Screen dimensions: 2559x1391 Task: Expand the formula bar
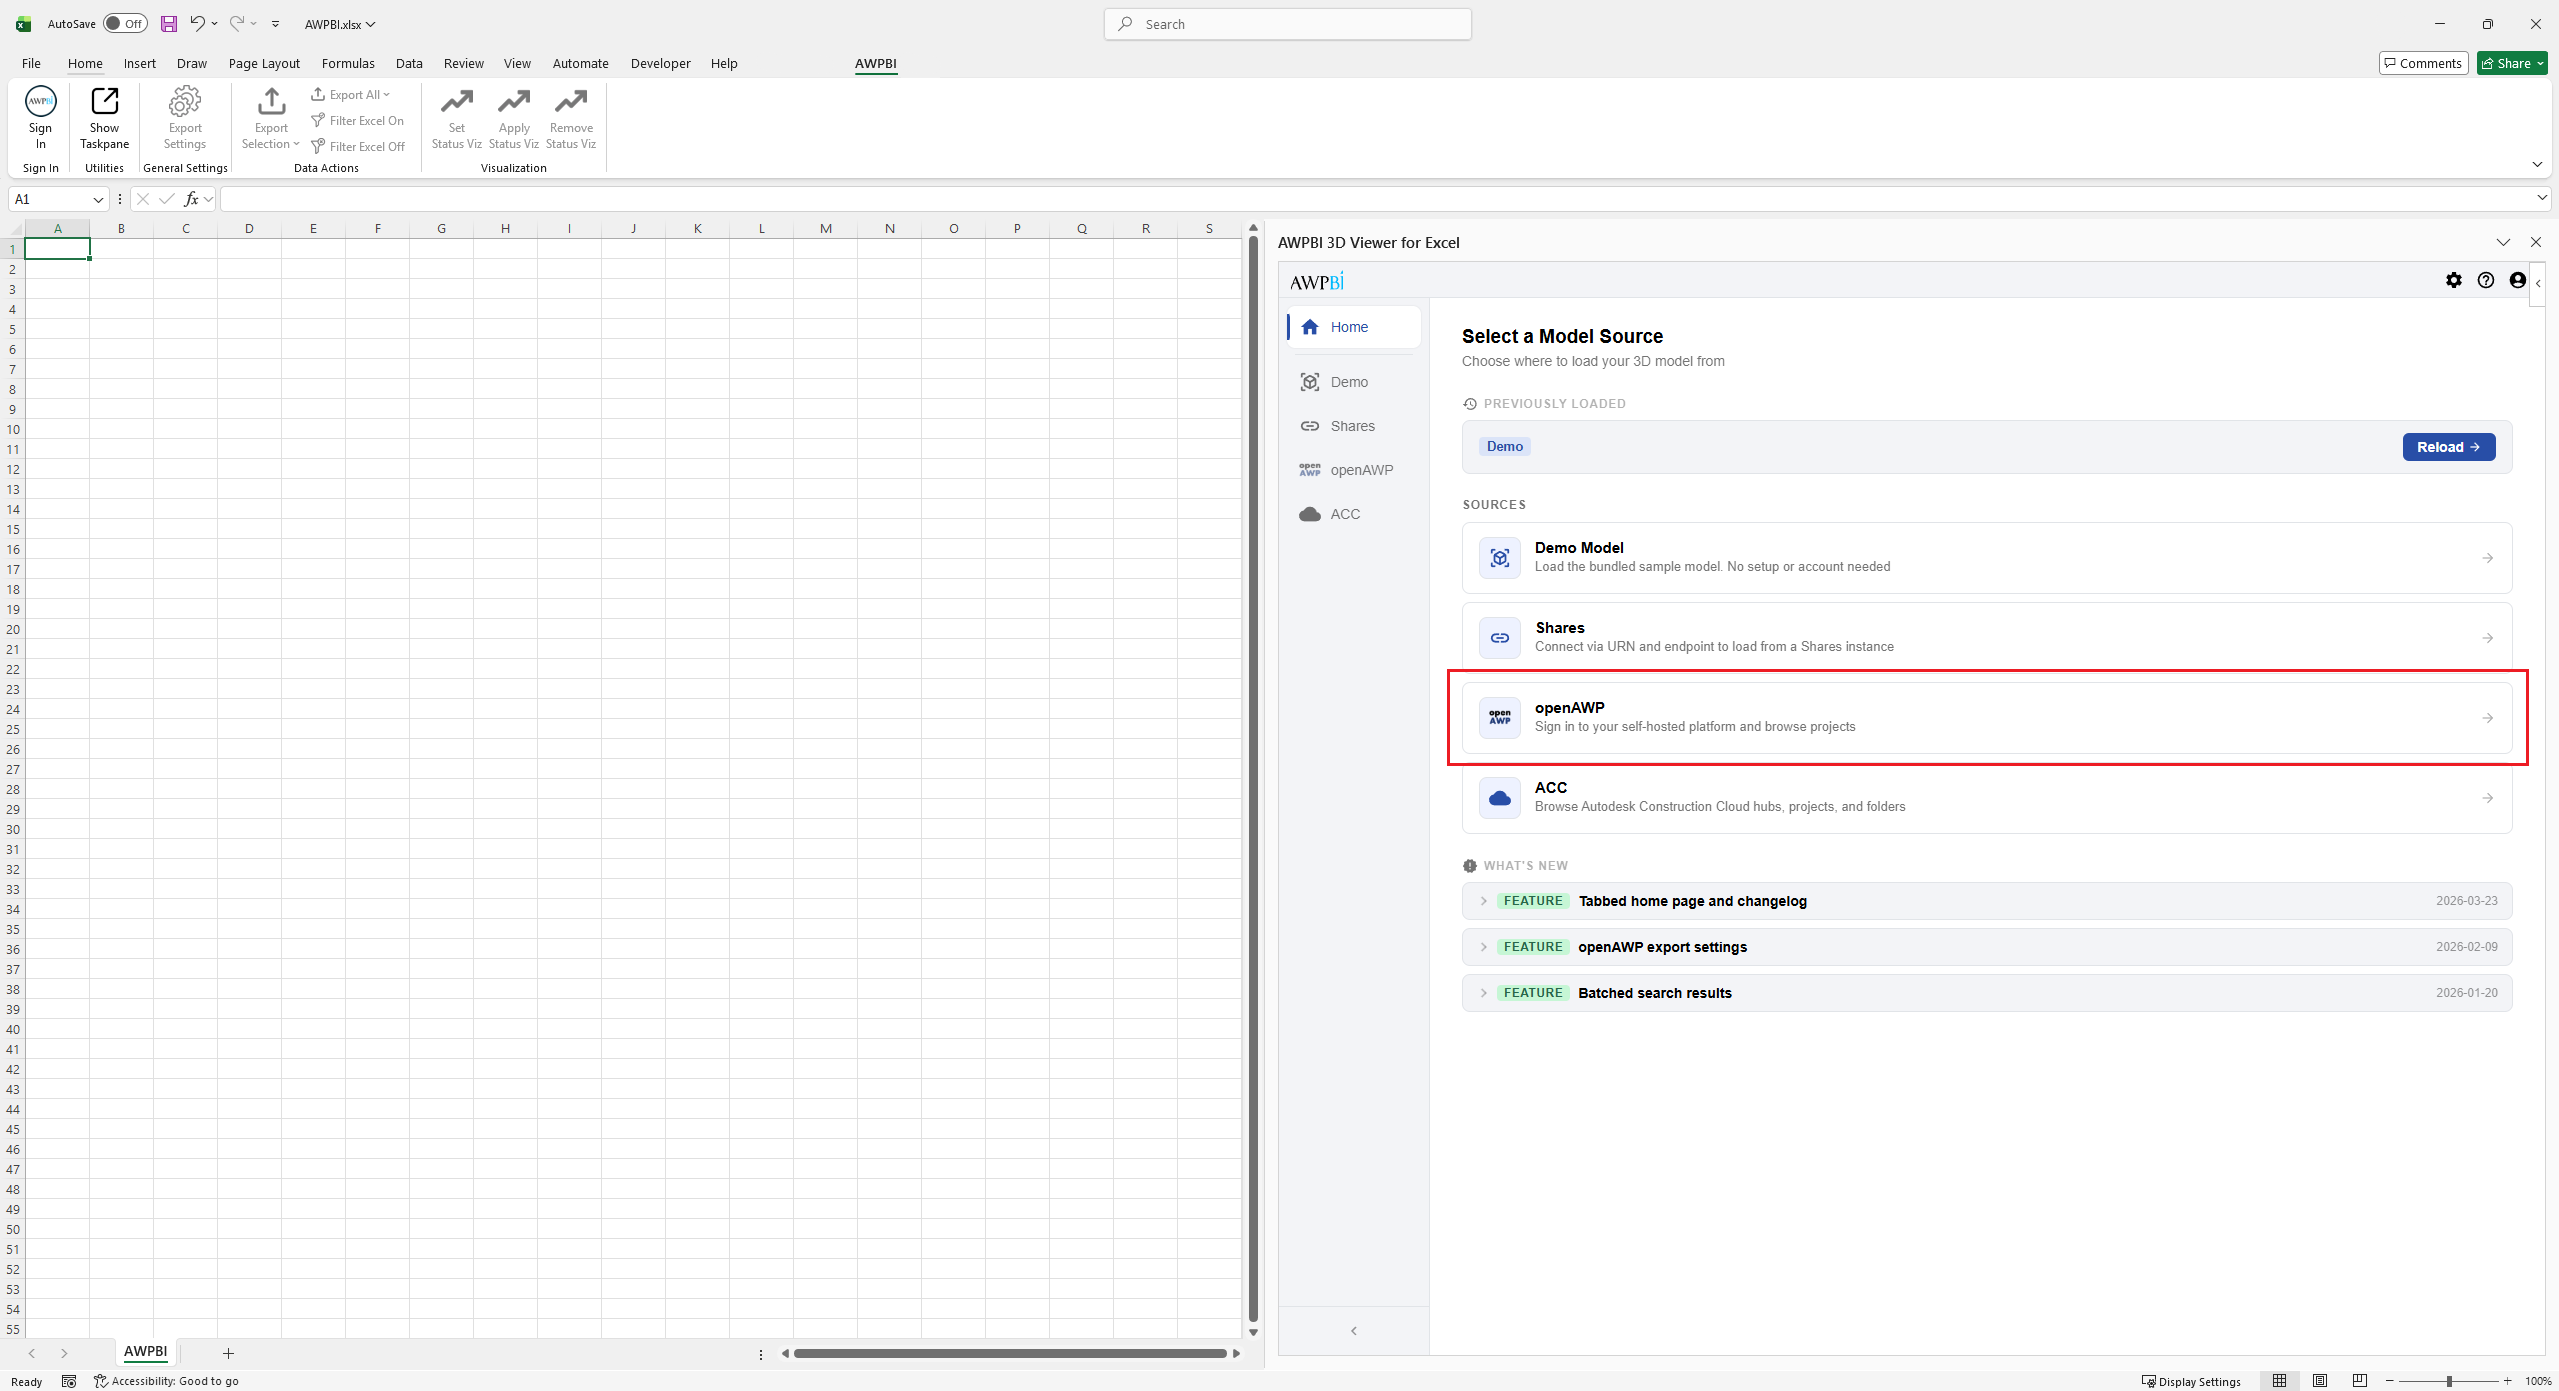pos(2541,199)
